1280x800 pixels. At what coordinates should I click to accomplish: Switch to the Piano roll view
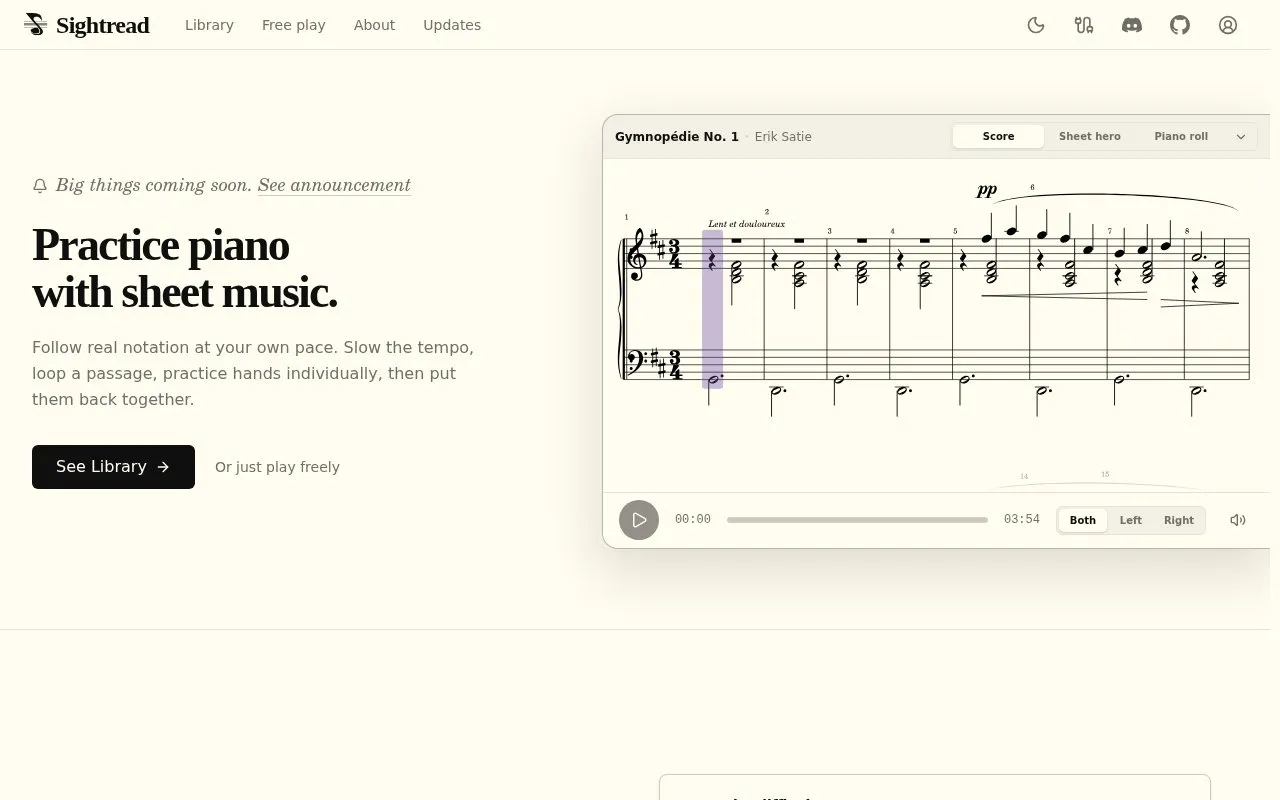(1181, 137)
